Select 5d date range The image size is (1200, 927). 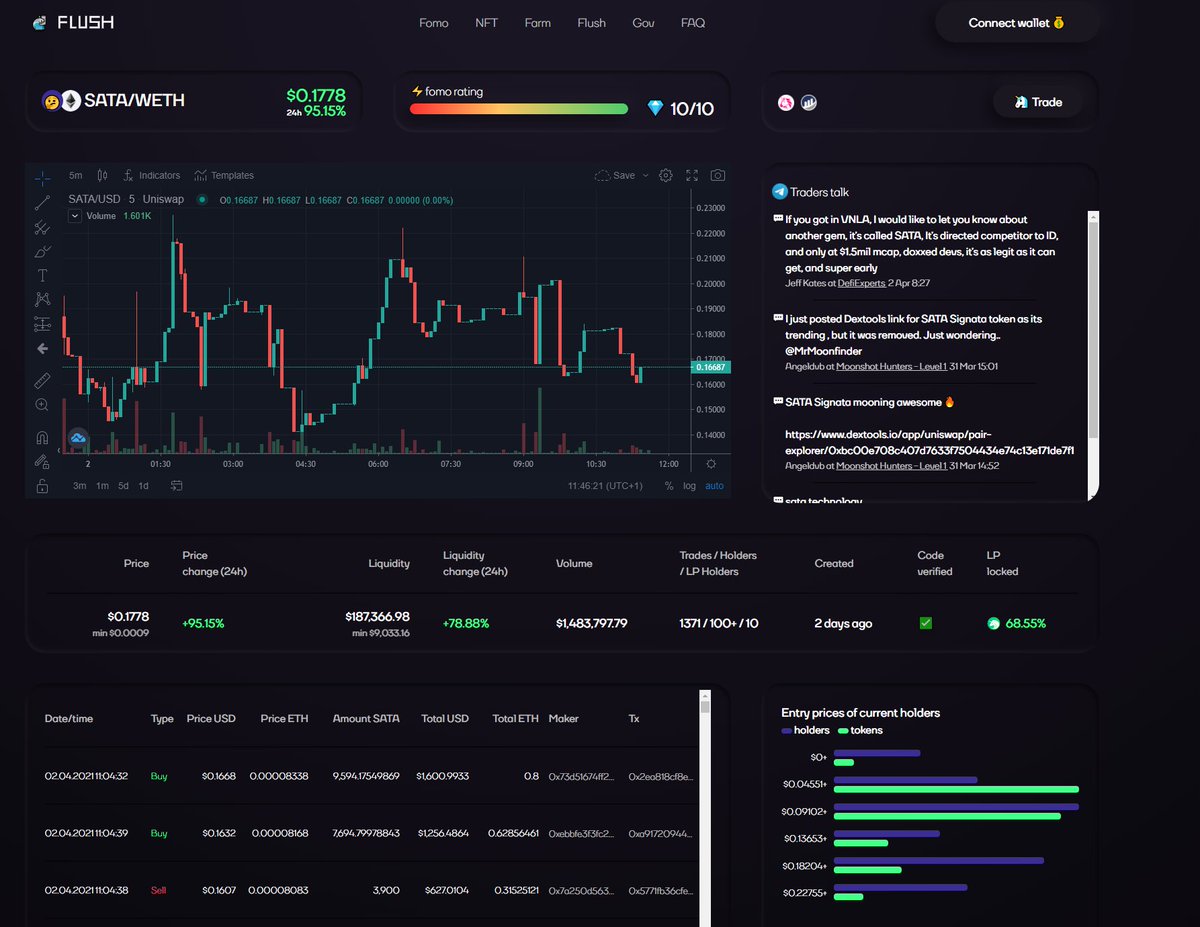click(123, 486)
